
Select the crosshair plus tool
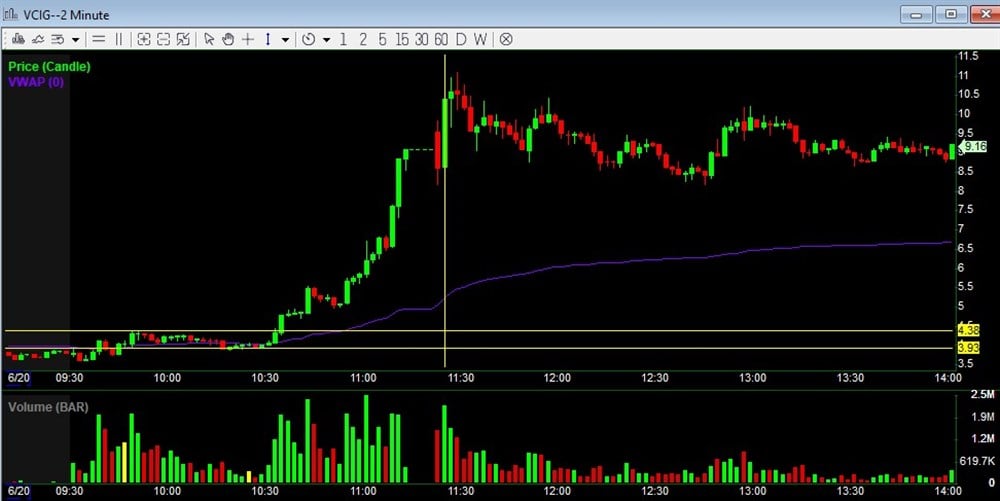(x=248, y=40)
